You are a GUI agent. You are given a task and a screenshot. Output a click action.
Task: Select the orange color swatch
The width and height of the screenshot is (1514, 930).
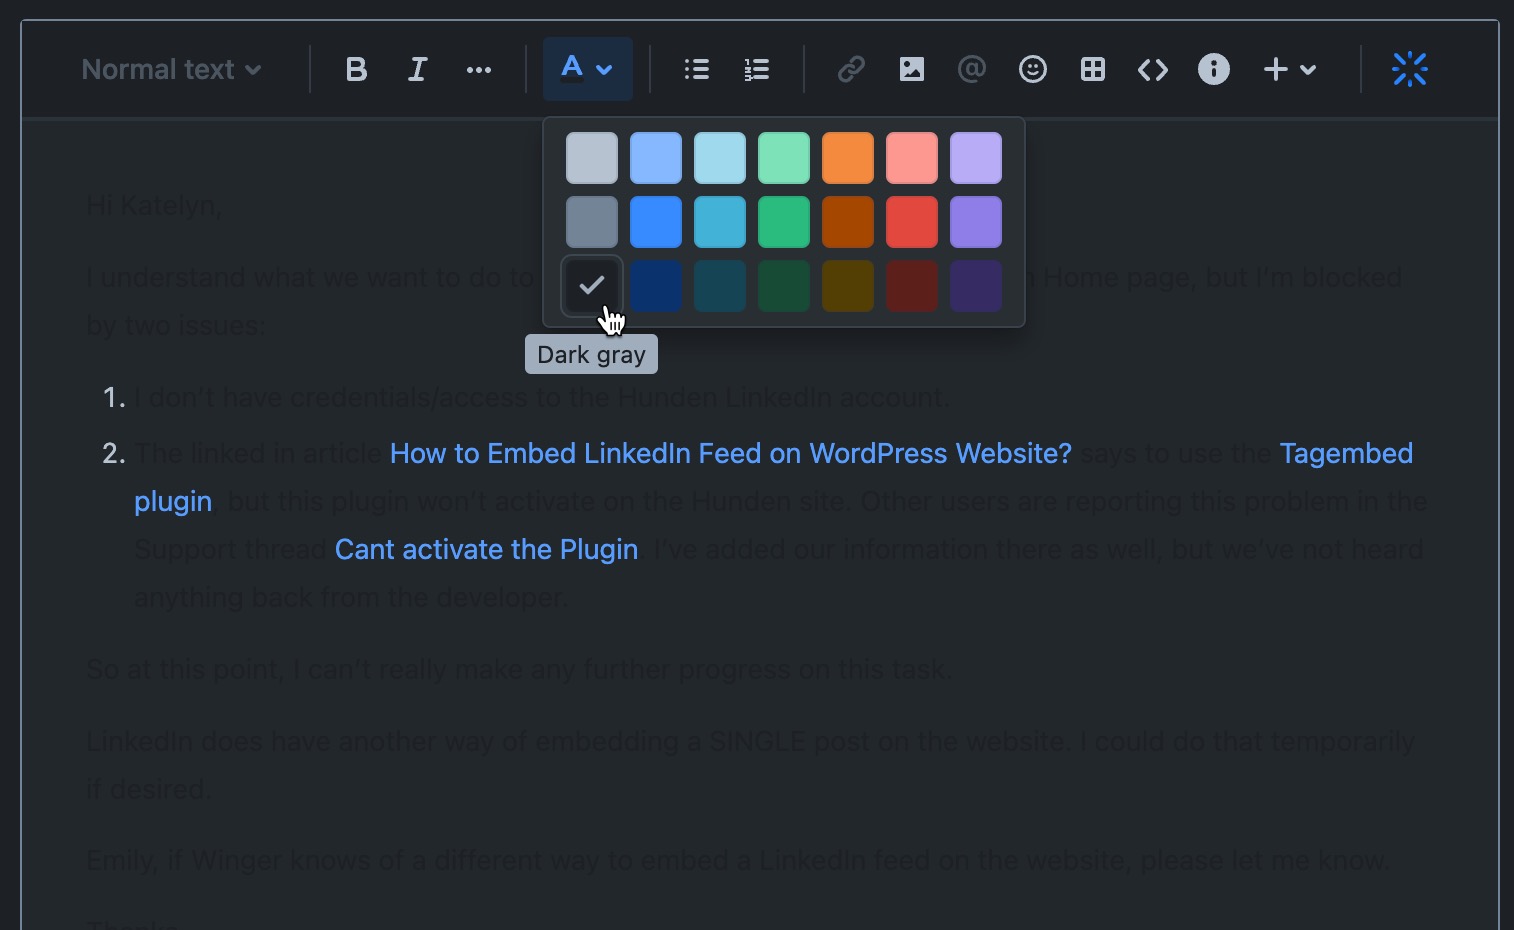(x=847, y=157)
